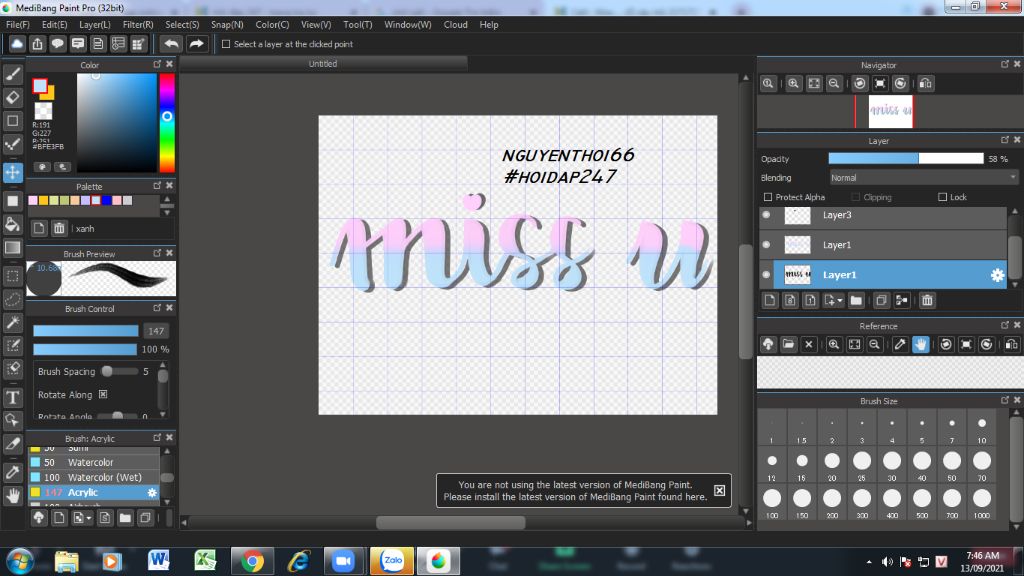Open the Select(S) menu
This screenshot has width=1024, height=576.
(x=182, y=25)
